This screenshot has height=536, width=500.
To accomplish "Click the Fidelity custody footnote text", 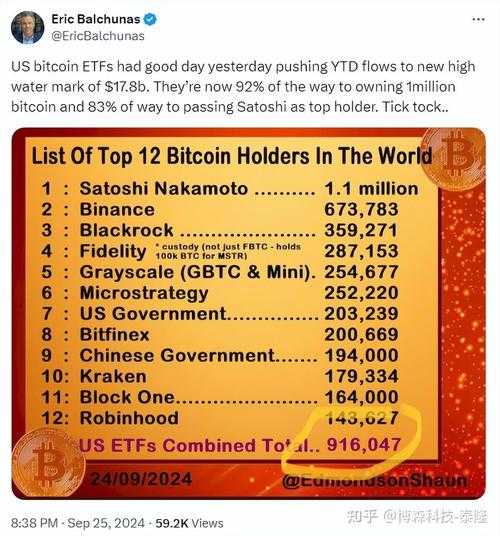I will tap(228, 251).
